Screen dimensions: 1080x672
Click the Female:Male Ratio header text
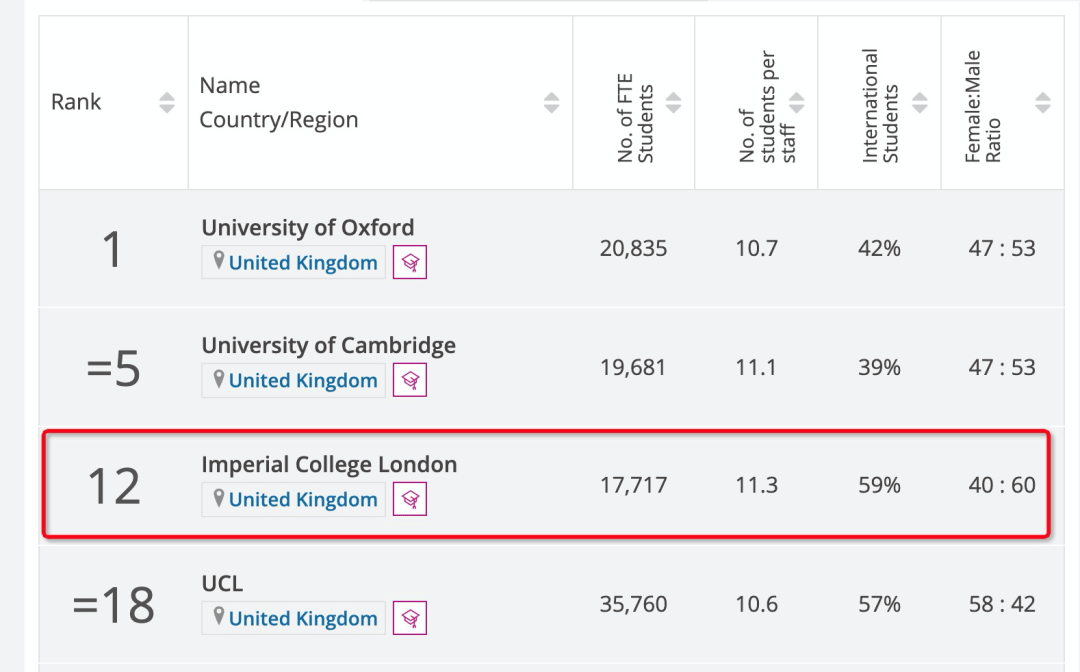pos(982,106)
